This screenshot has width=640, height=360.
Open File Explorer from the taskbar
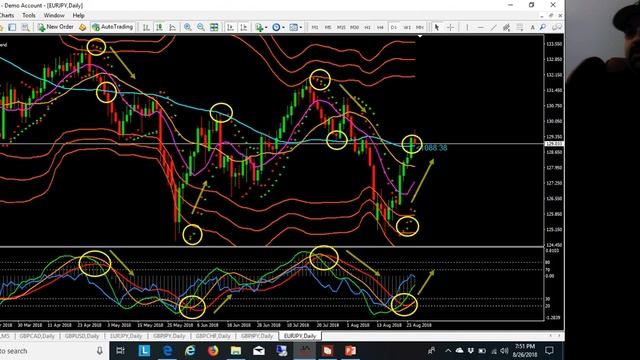coord(236,351)
